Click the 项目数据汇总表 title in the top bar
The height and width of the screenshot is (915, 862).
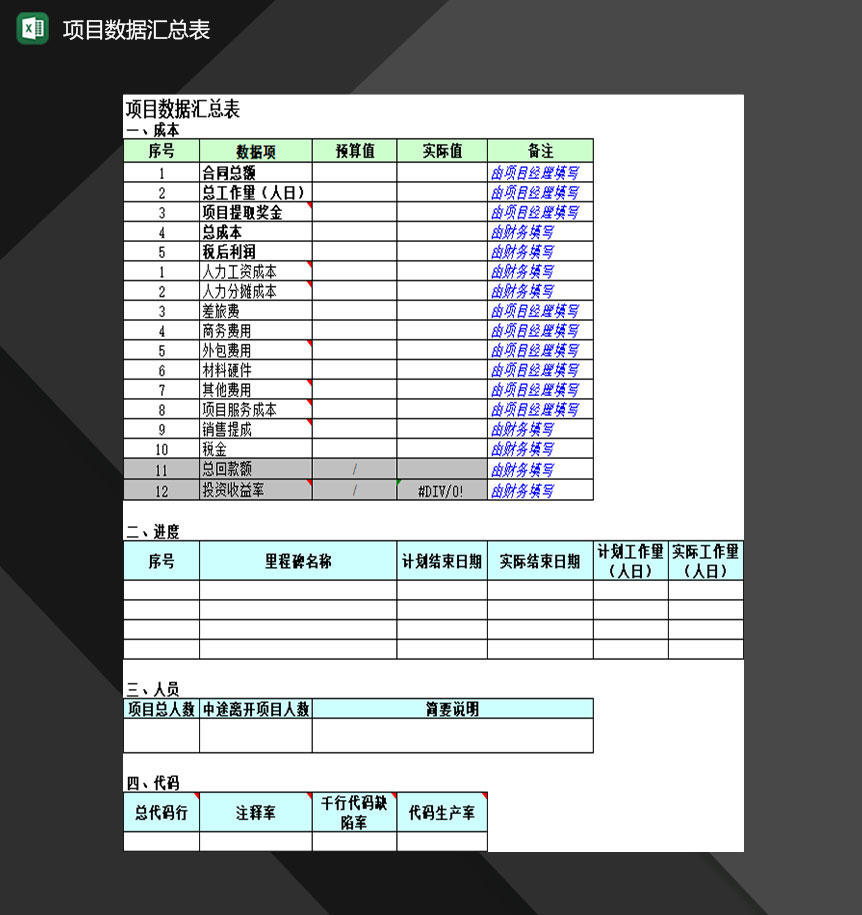click(x=136, y=29)
